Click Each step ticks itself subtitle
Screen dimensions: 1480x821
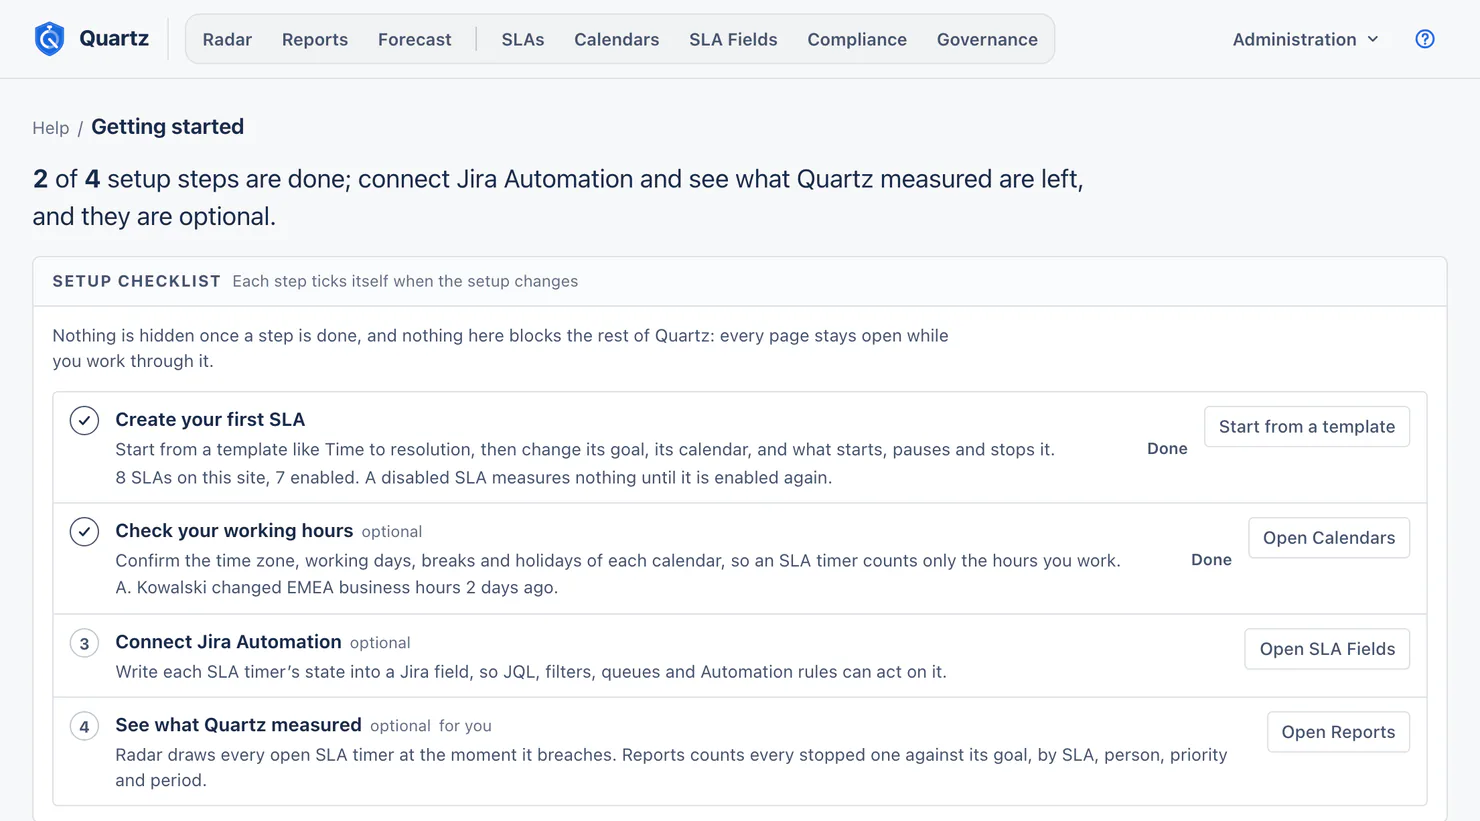pyautogui.click(x=405, y=281)
